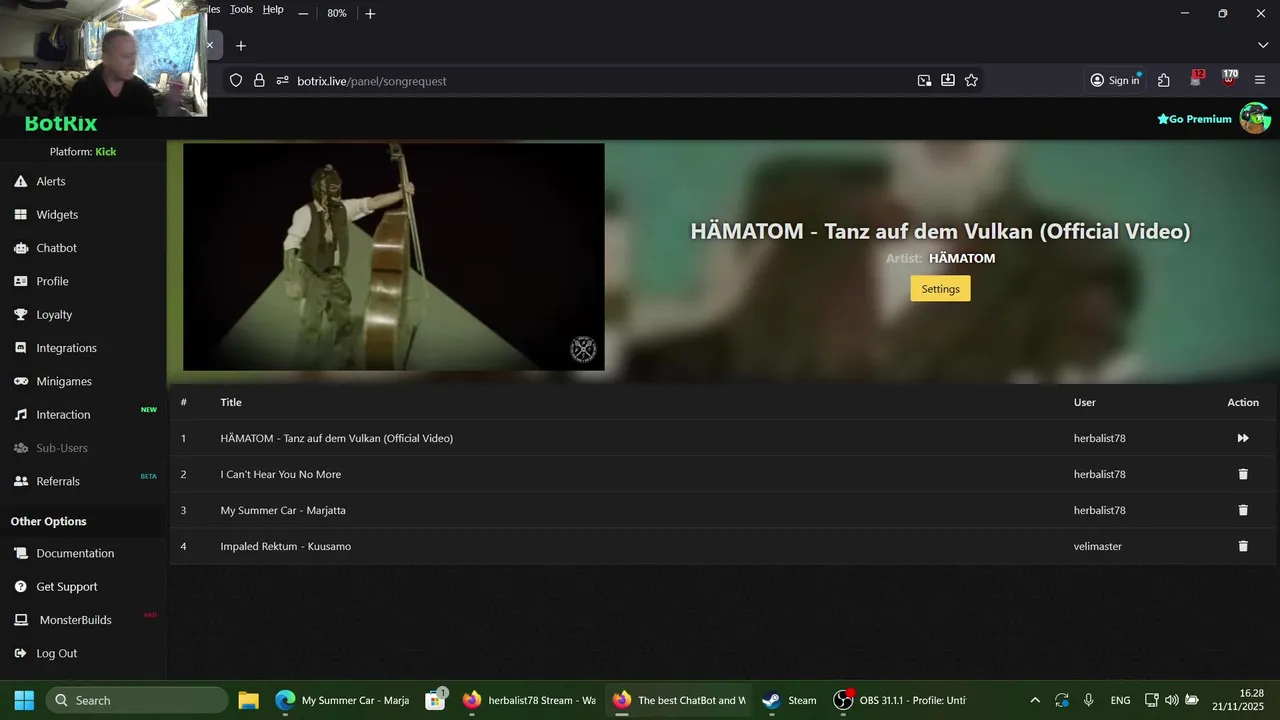Screen dimensions: 1280x720
Task: Click the song video thumbnail
Action: click(393, 257)
